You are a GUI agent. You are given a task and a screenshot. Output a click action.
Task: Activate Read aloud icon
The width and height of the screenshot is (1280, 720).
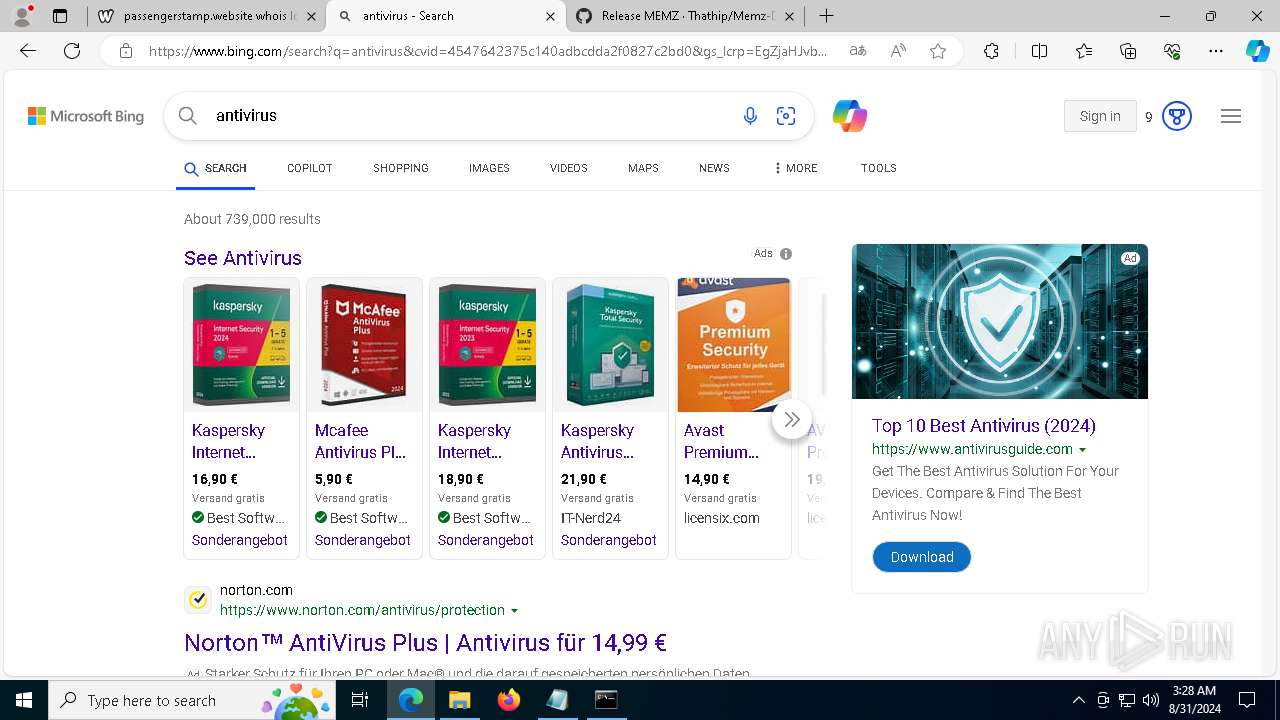tap(898, 51)
